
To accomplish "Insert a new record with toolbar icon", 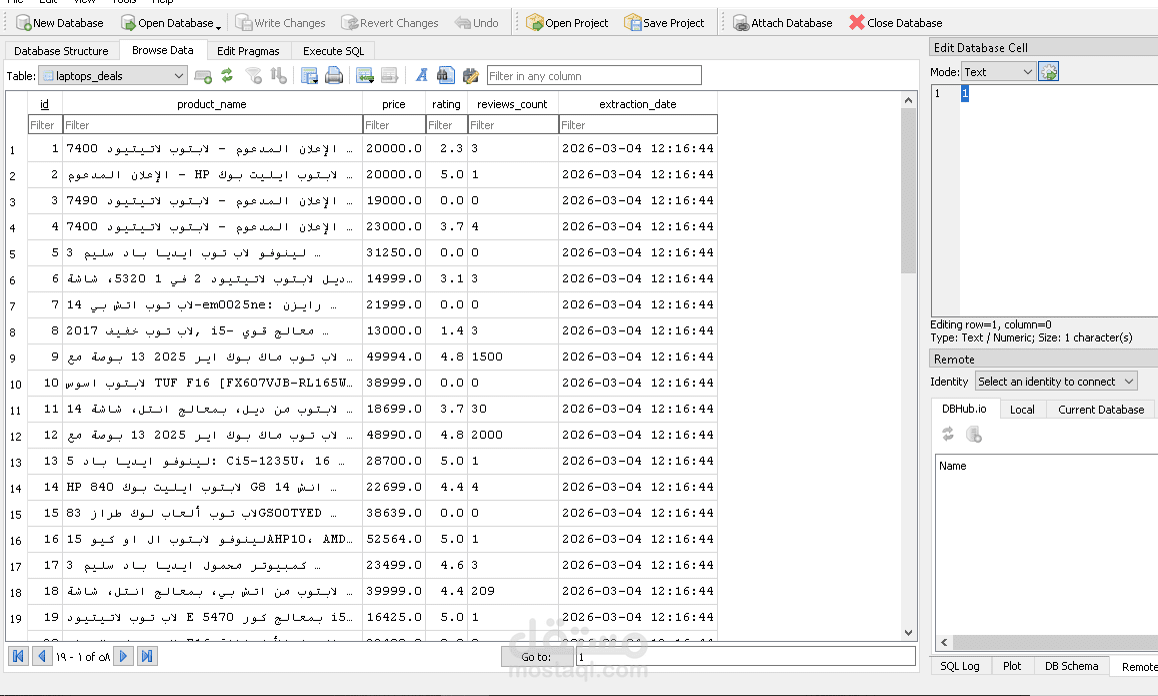I will tap(365, 75).
